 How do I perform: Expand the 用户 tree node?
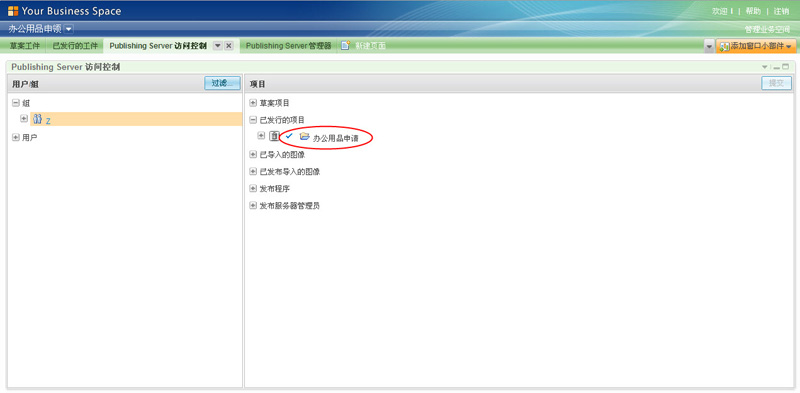pyautogui.click(x=16, y=137)
